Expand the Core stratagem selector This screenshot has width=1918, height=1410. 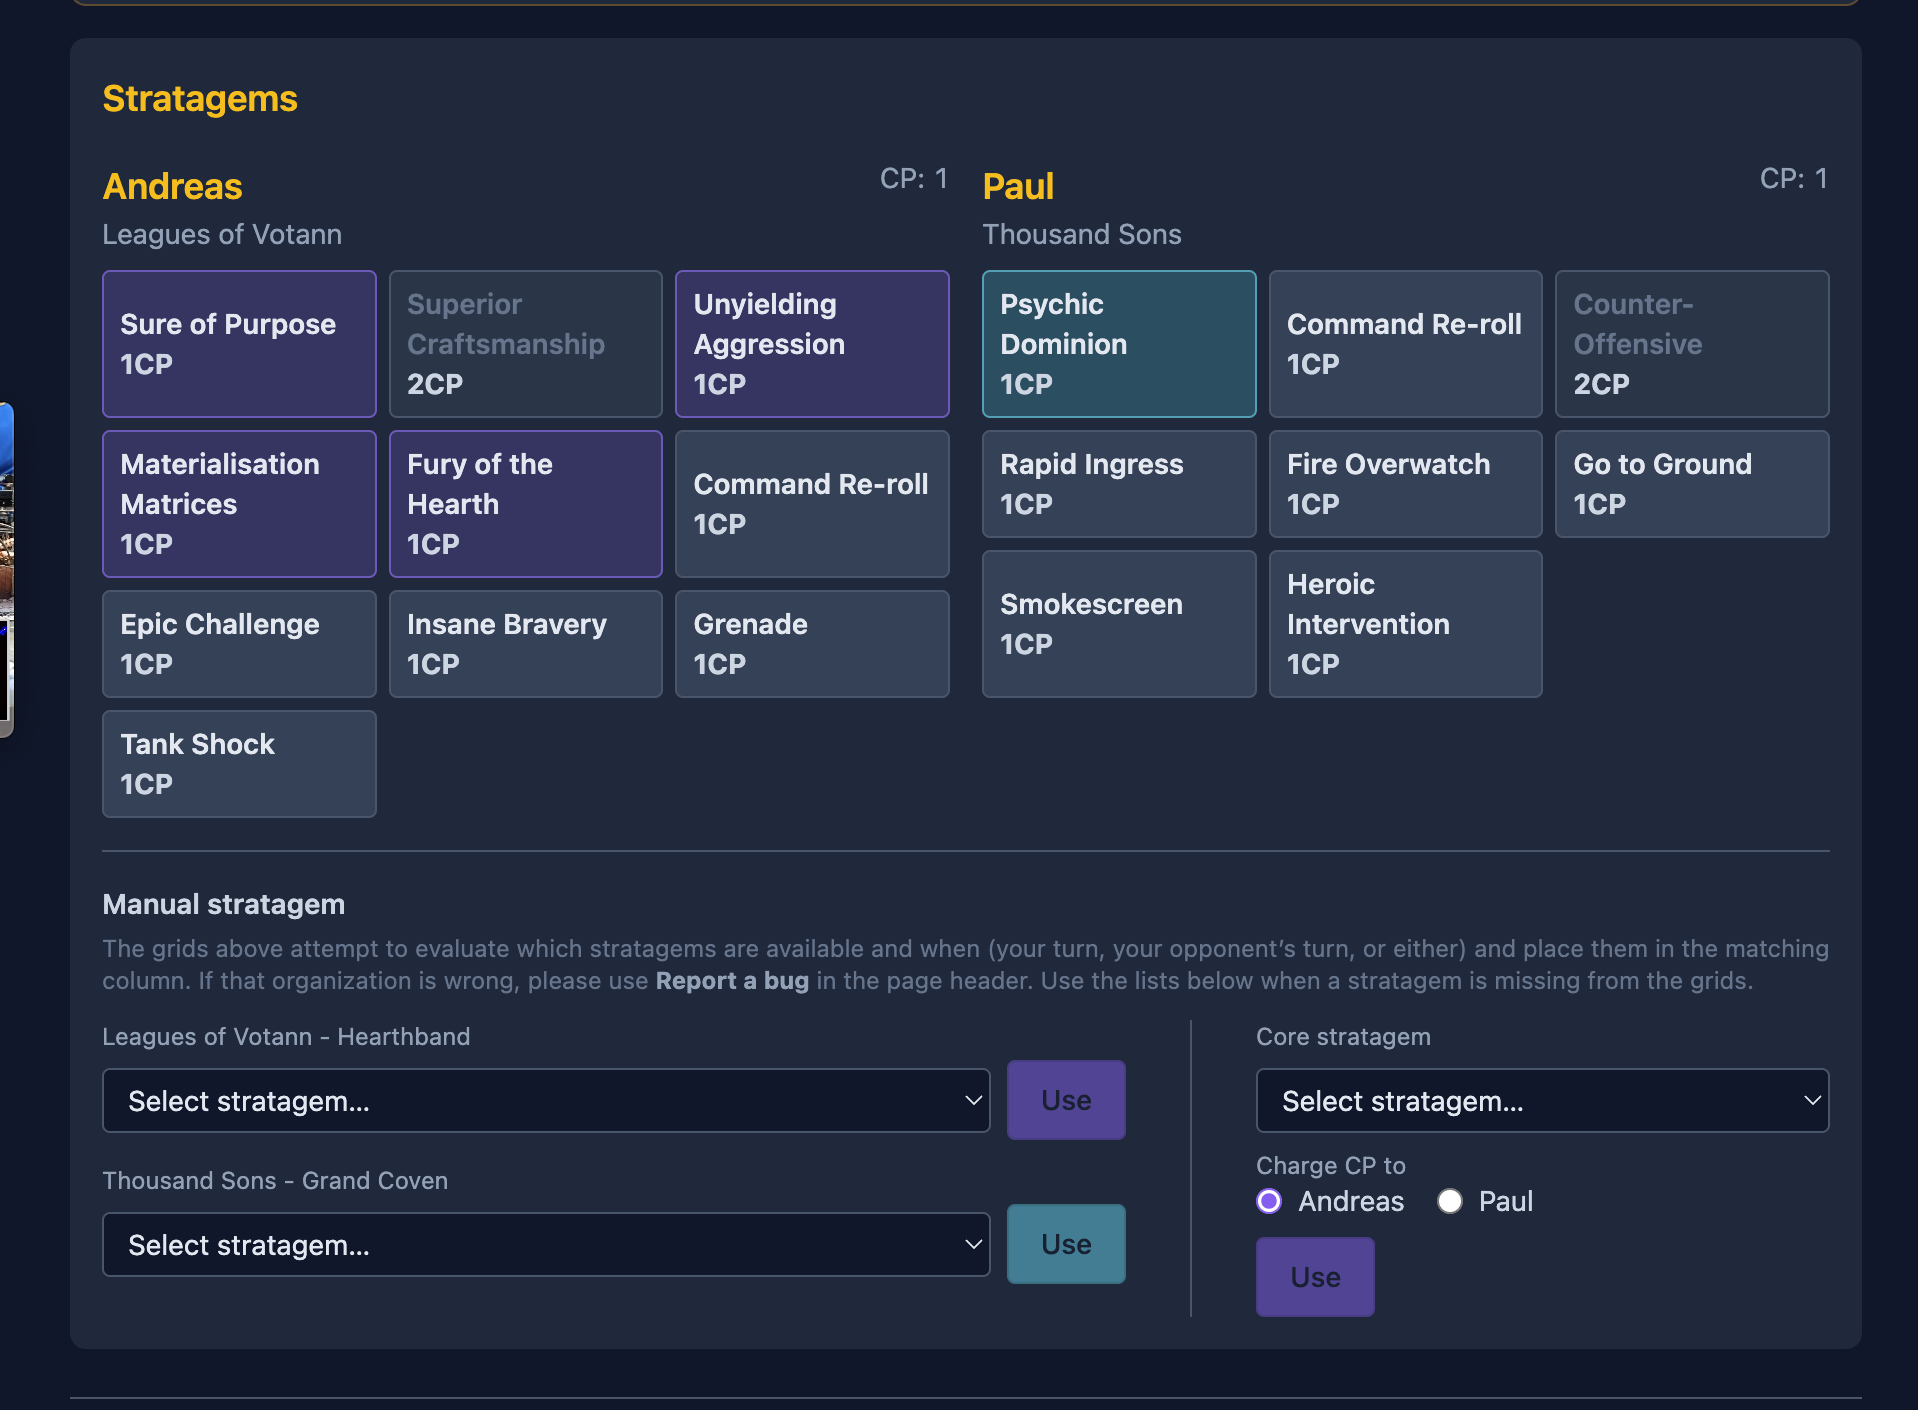[1540, 1100]
